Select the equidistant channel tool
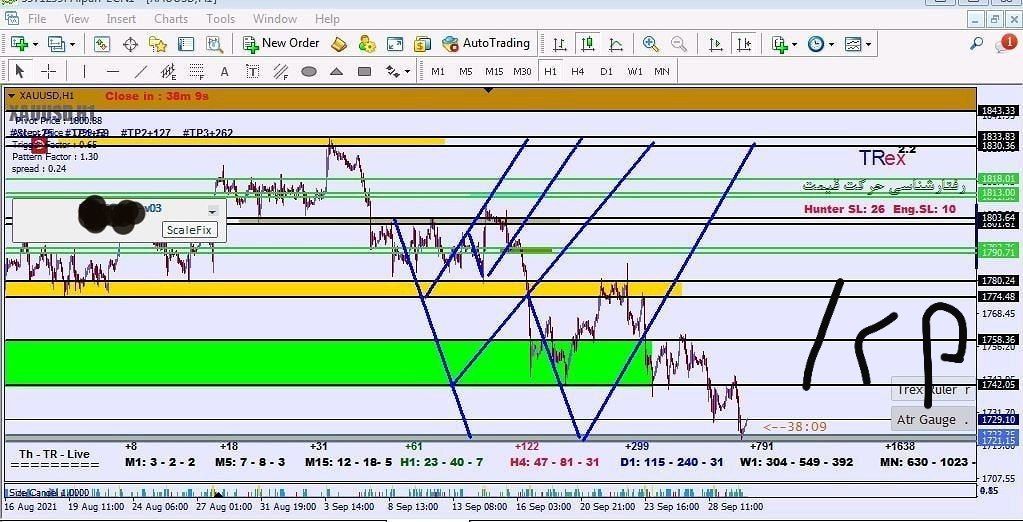This screenshot has width=1023, height=522. [x=168, y=71]
